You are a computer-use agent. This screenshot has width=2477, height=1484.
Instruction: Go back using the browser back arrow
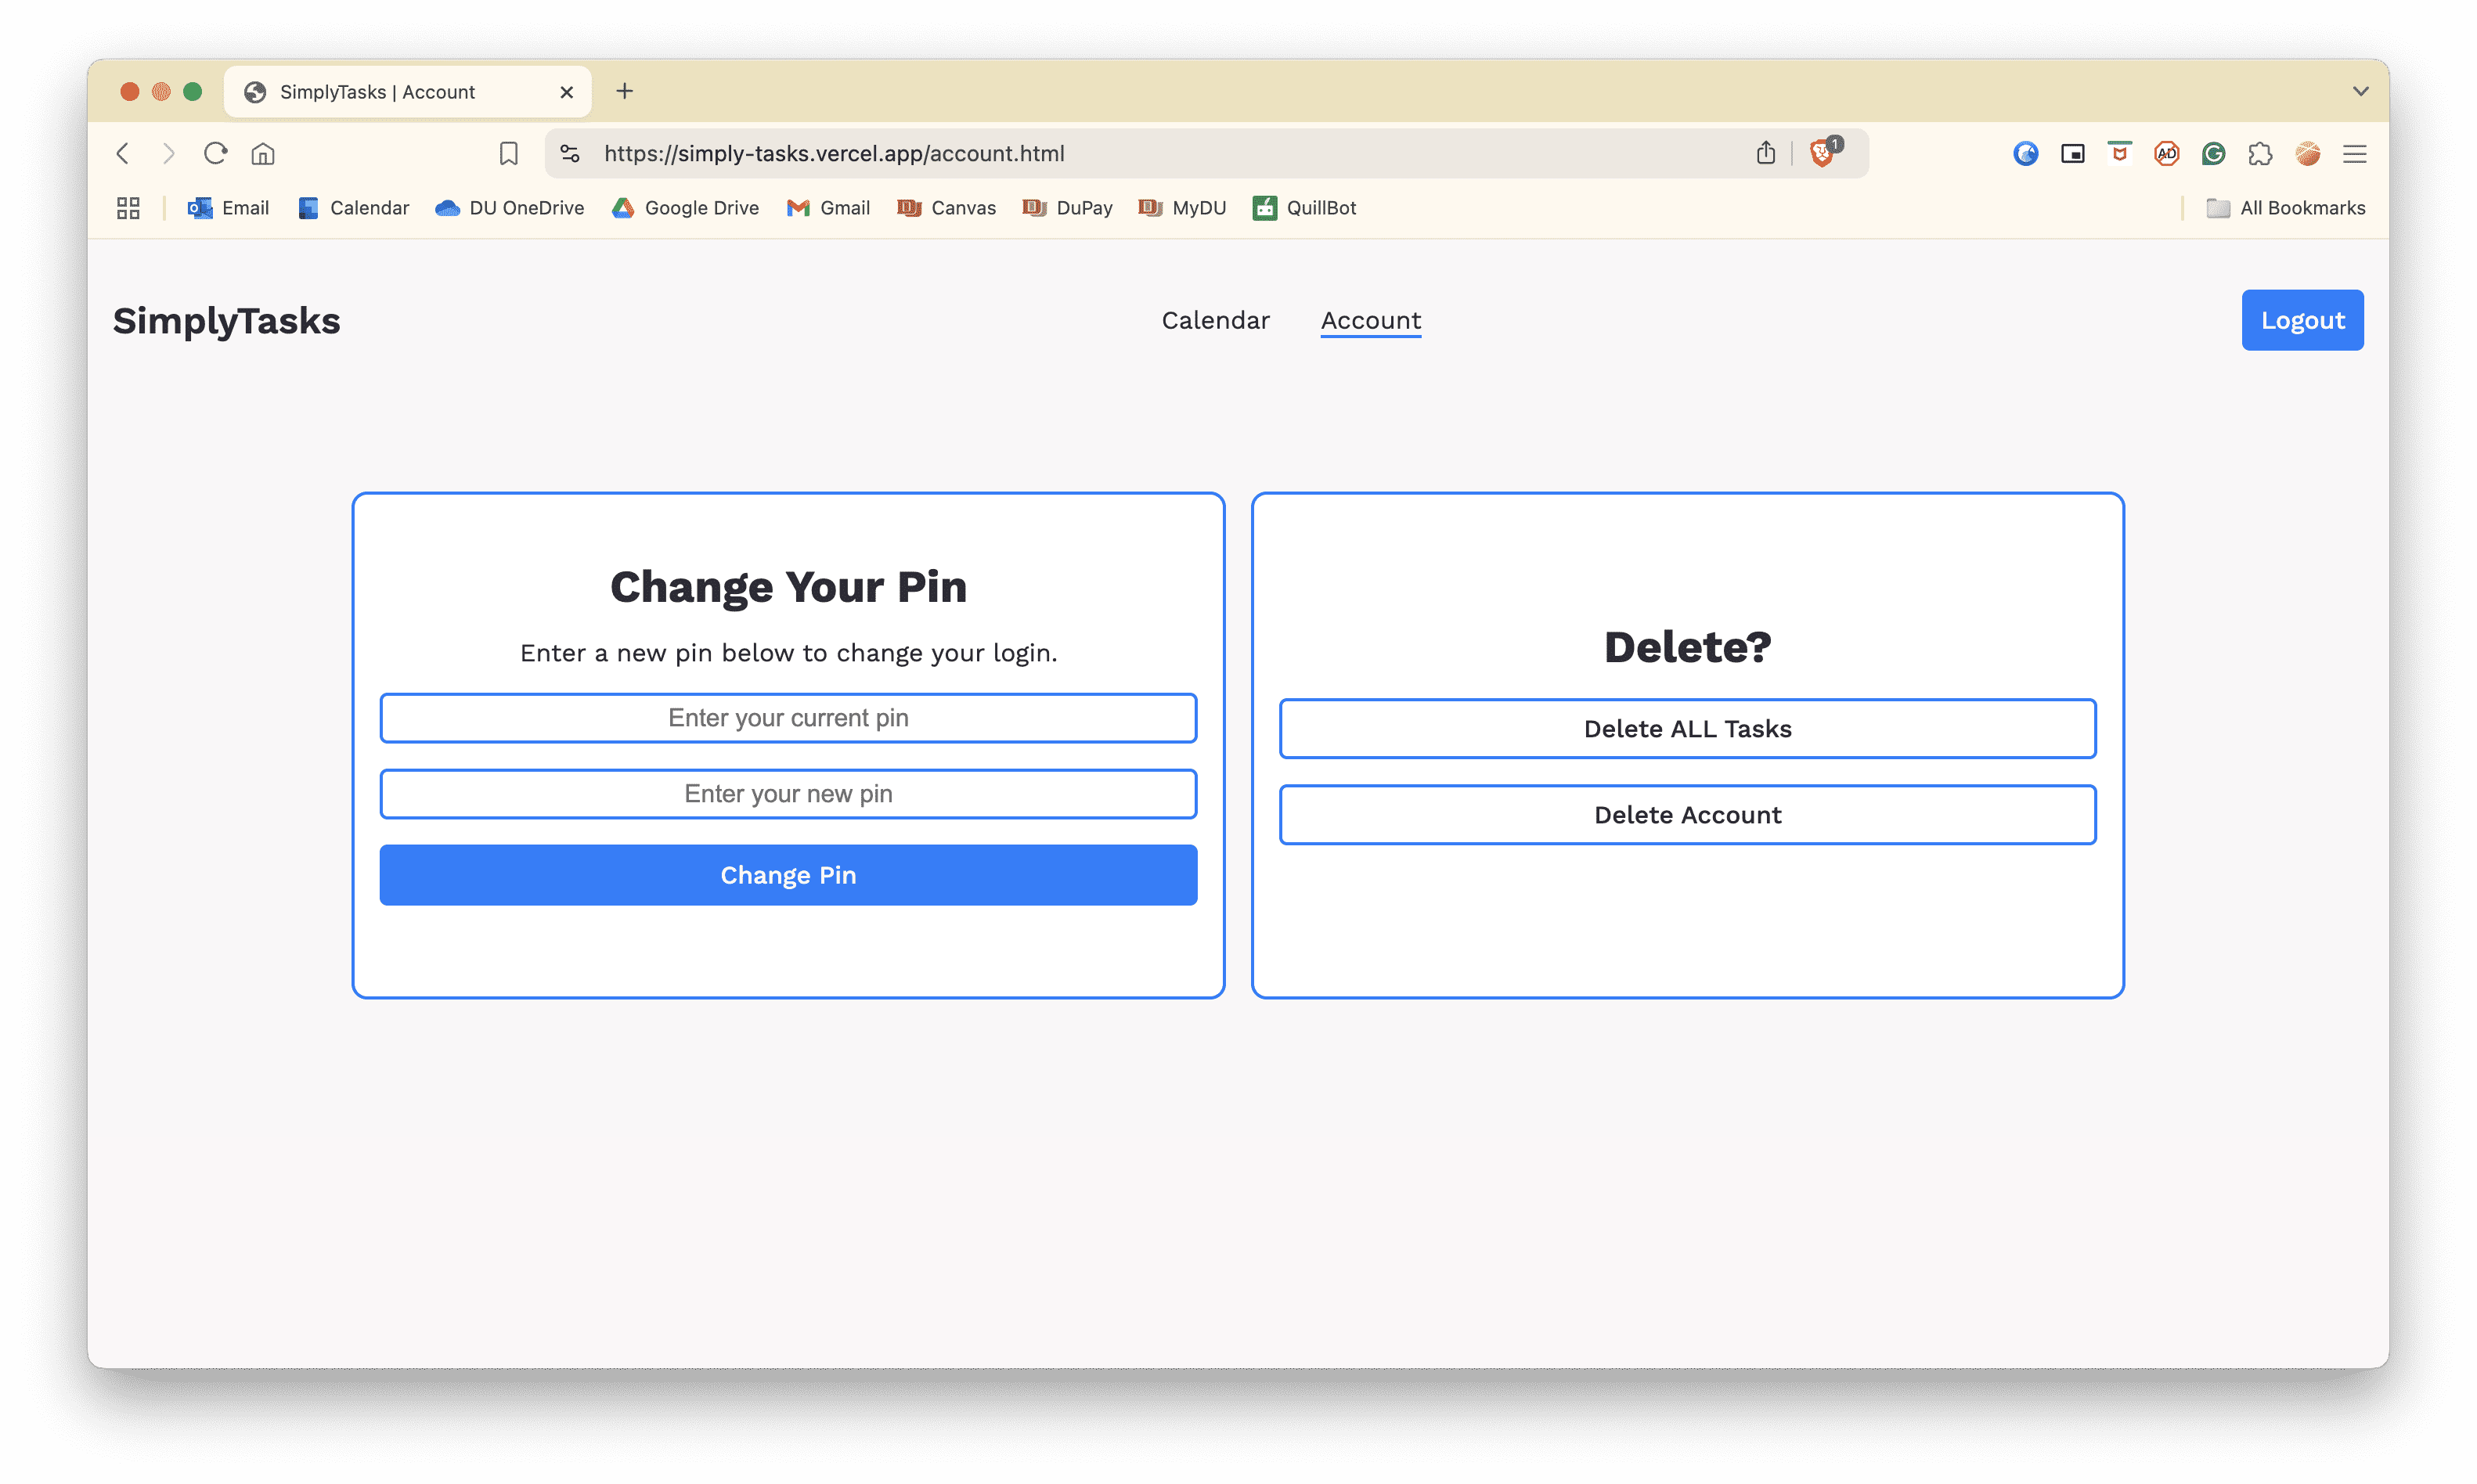[123, 153]
